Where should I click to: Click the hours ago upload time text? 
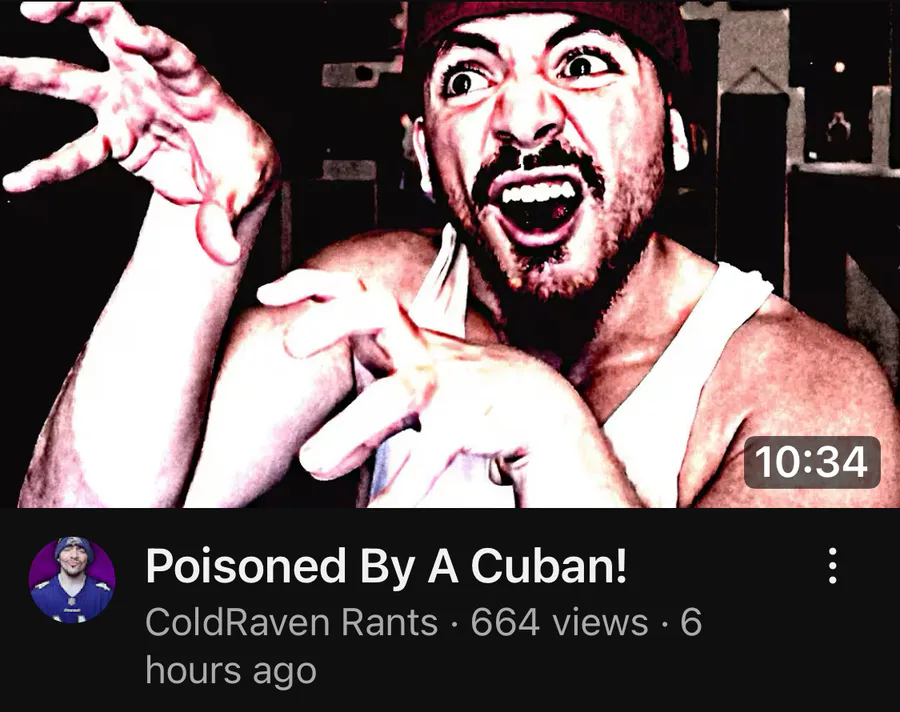click(x=231, y=671)
